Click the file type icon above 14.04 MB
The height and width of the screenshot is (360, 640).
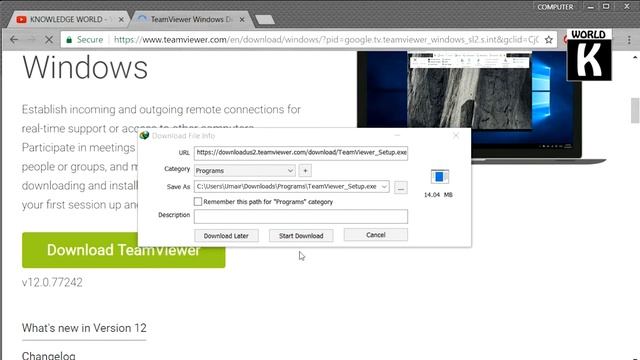point(439,177)
